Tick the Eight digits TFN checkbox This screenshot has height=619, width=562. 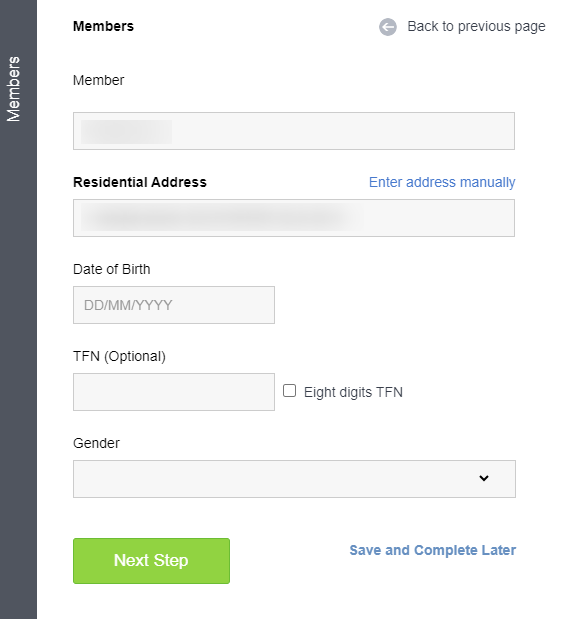289,391
